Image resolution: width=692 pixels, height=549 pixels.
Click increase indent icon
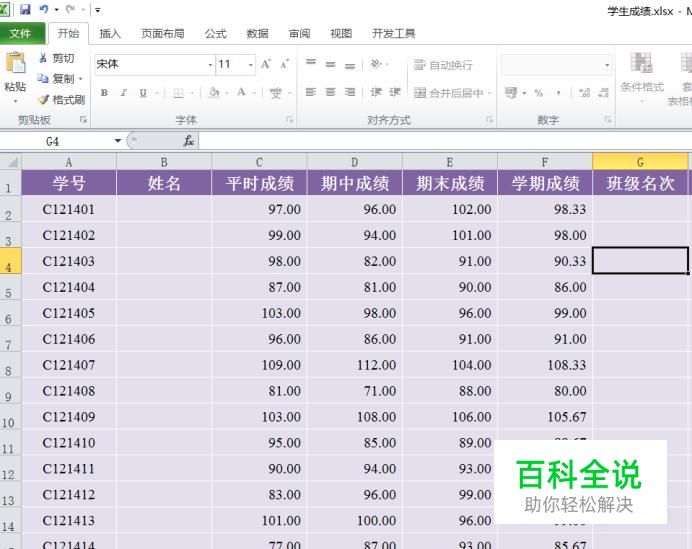(x=395, y=92)
